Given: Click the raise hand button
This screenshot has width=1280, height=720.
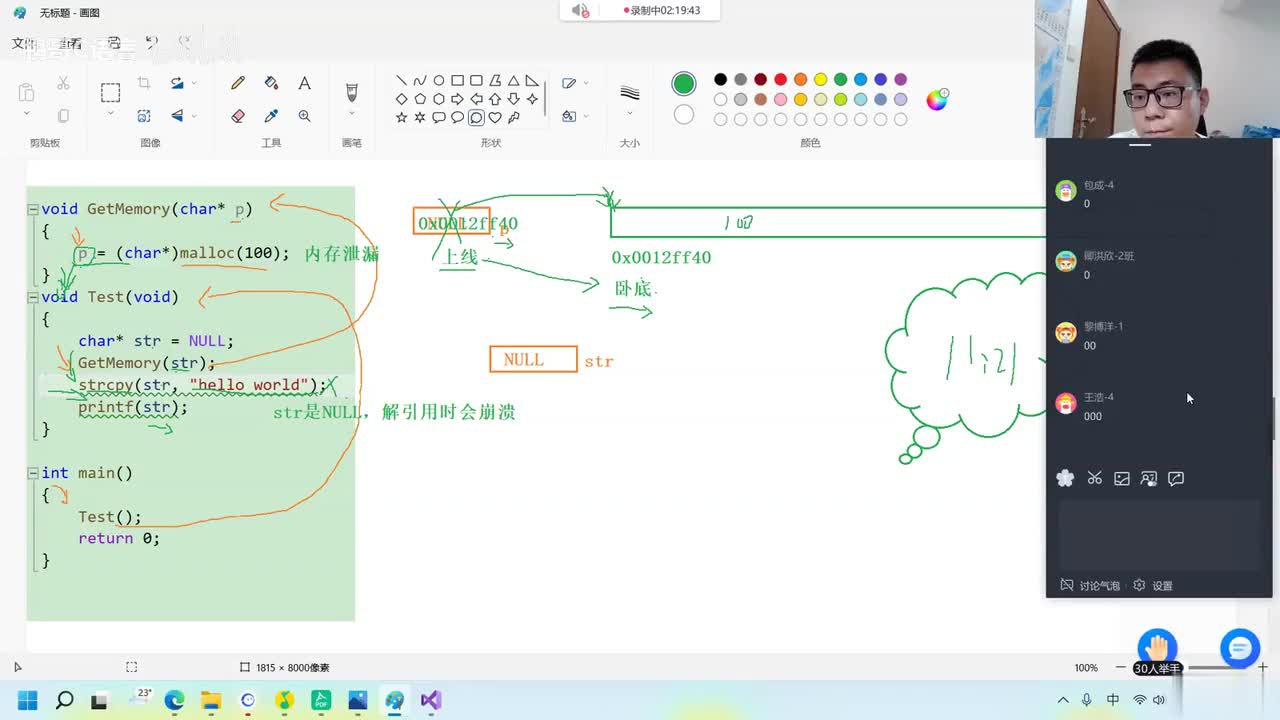Looking at the screenshot, I should point(1157,648).
